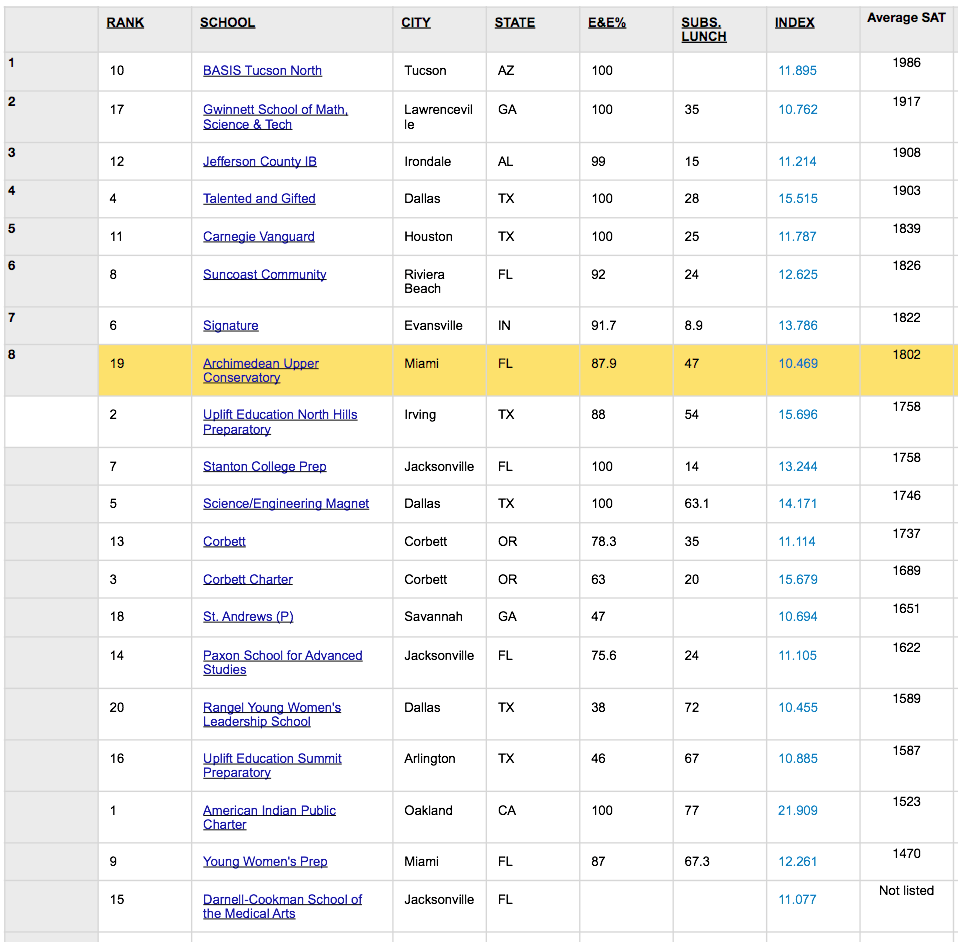Sort by the CITY column header
Viewport: 958px width, 942px height.
(x=415, y=23)
